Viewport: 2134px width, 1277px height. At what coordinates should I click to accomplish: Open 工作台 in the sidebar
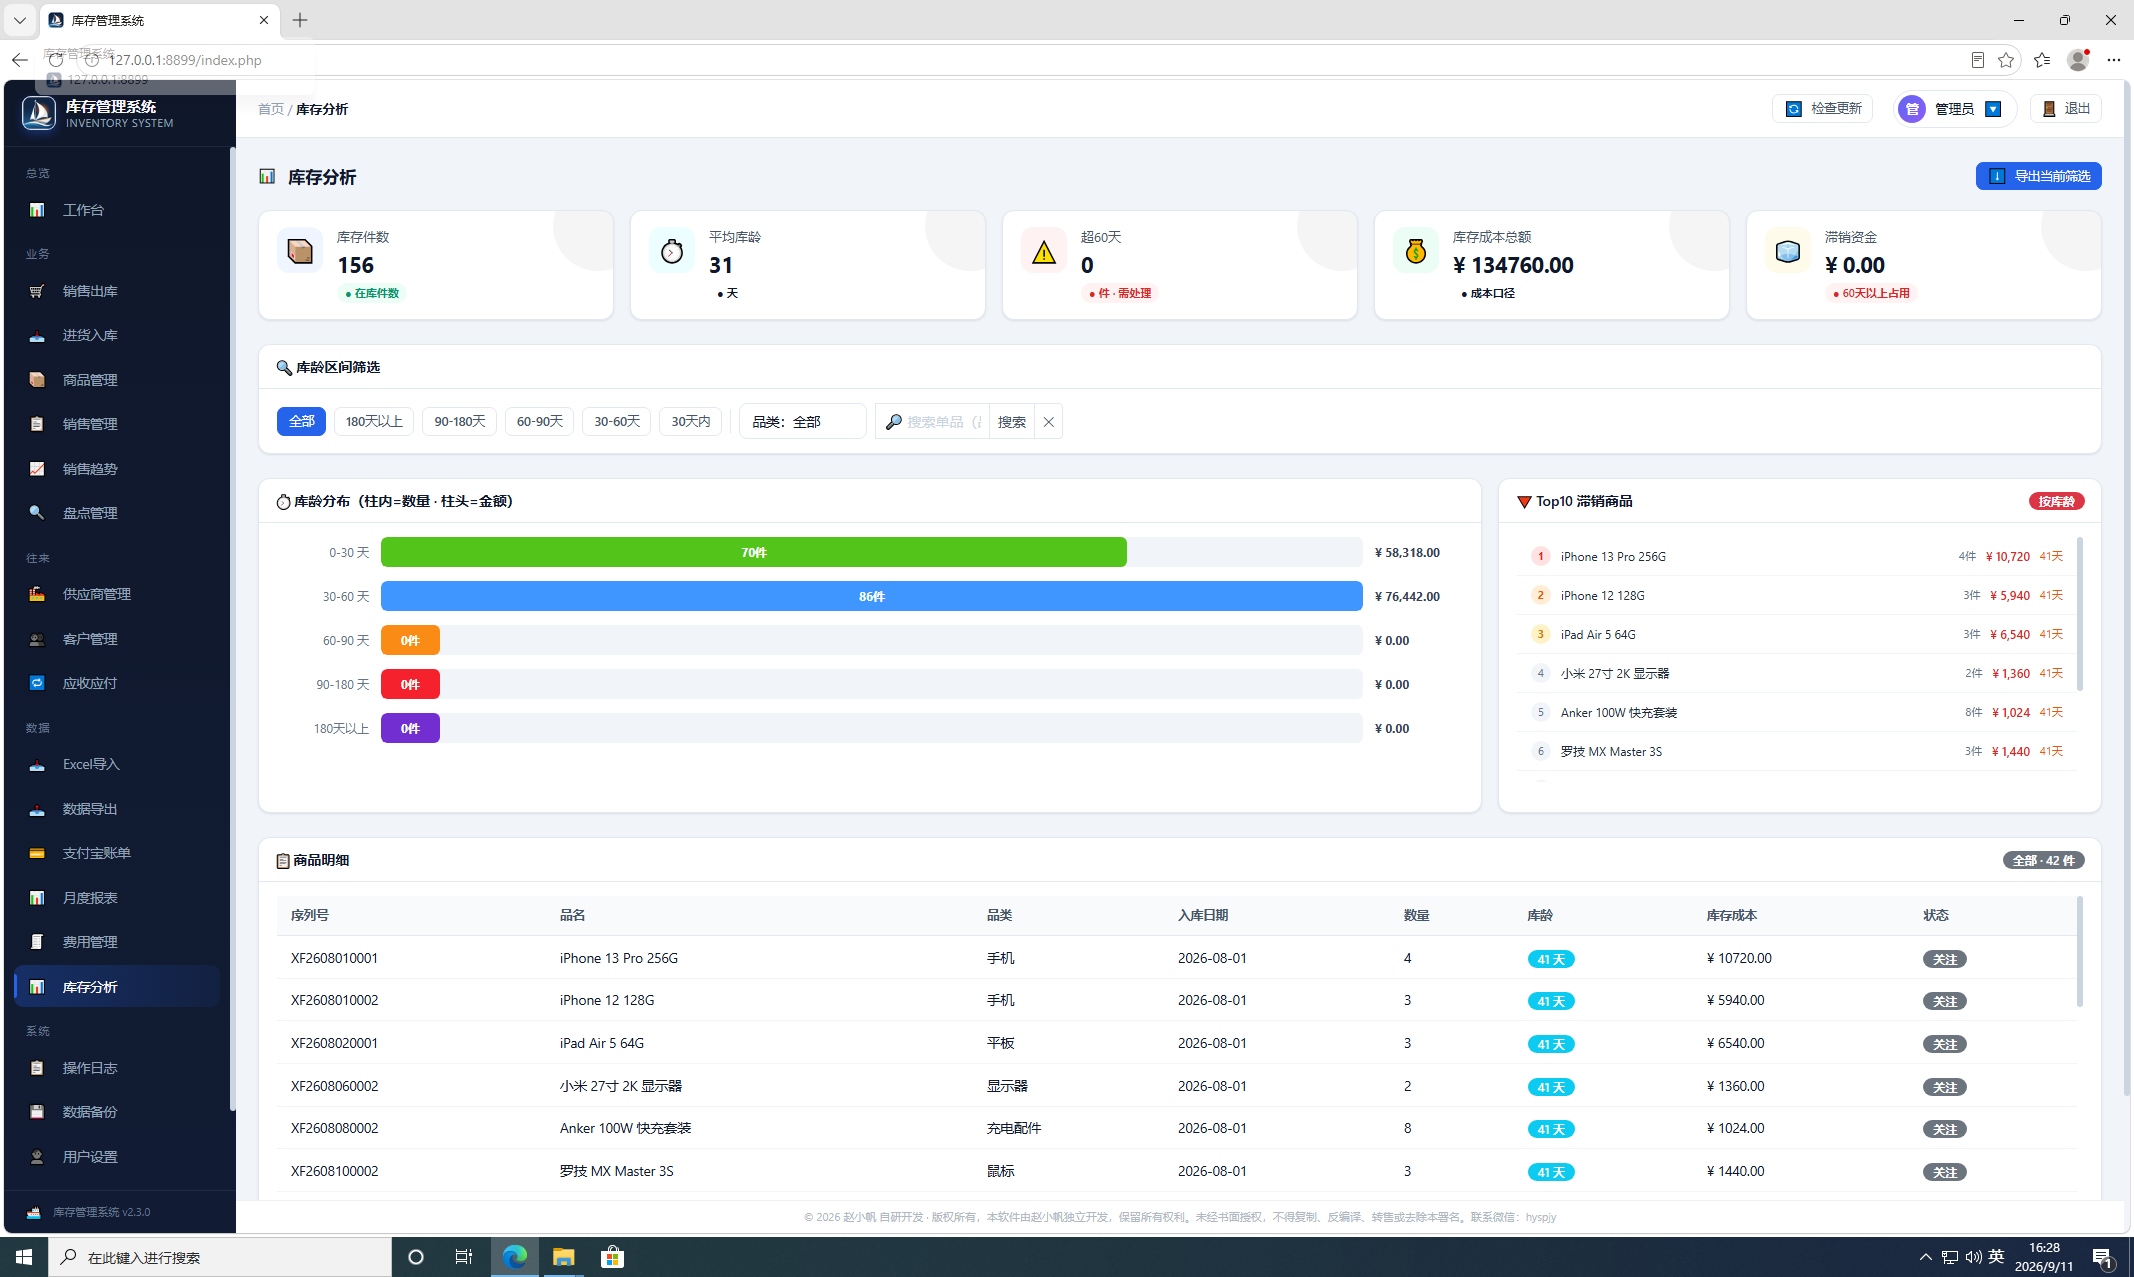tap(117, 210)
